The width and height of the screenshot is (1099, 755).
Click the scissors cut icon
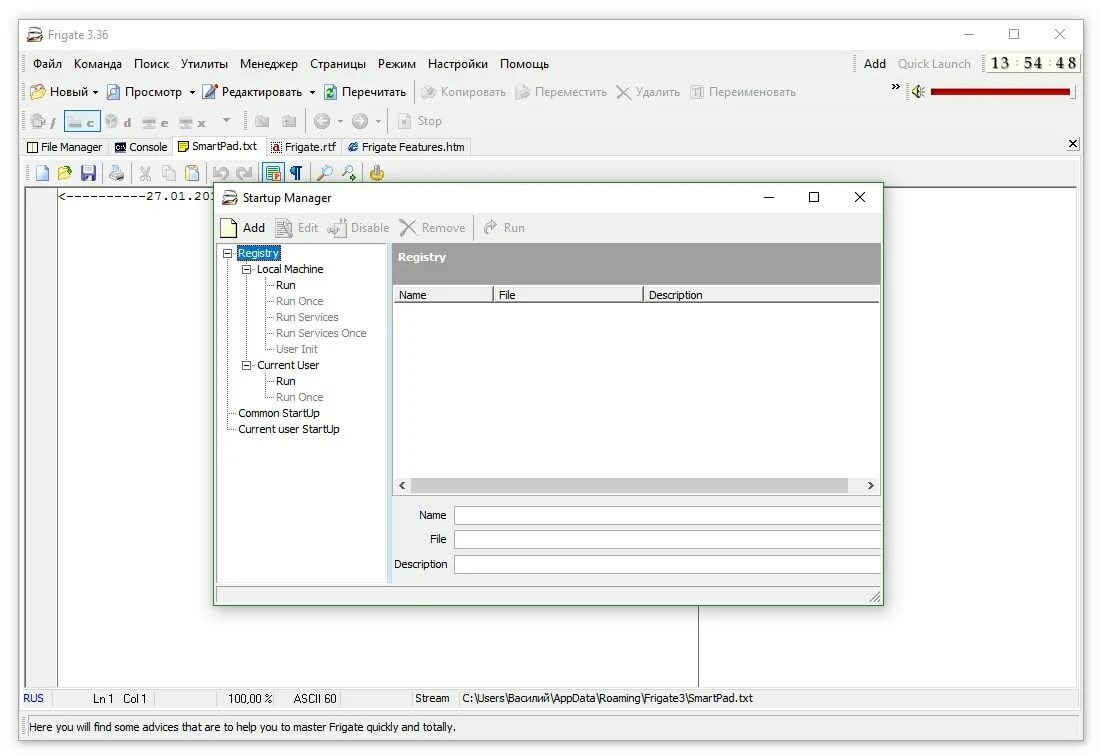[x=145, y=173]
